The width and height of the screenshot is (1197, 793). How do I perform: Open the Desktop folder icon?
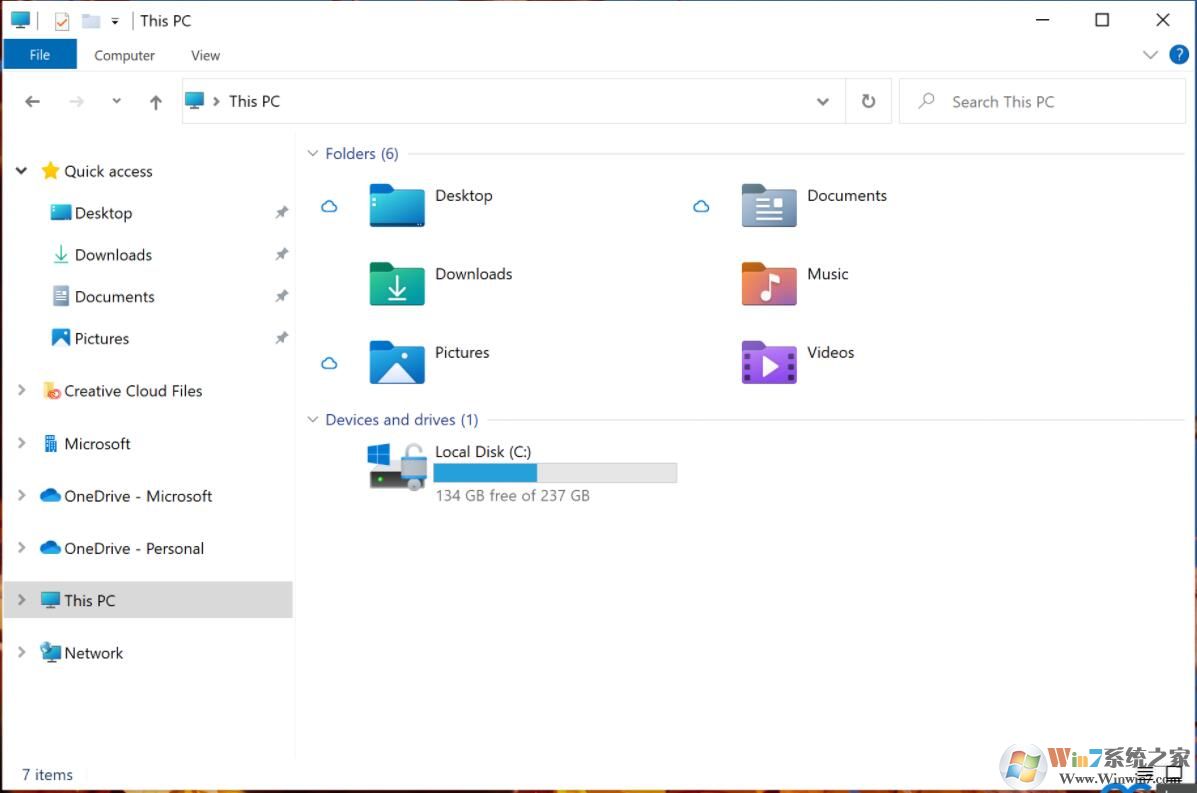click(397, 205)
